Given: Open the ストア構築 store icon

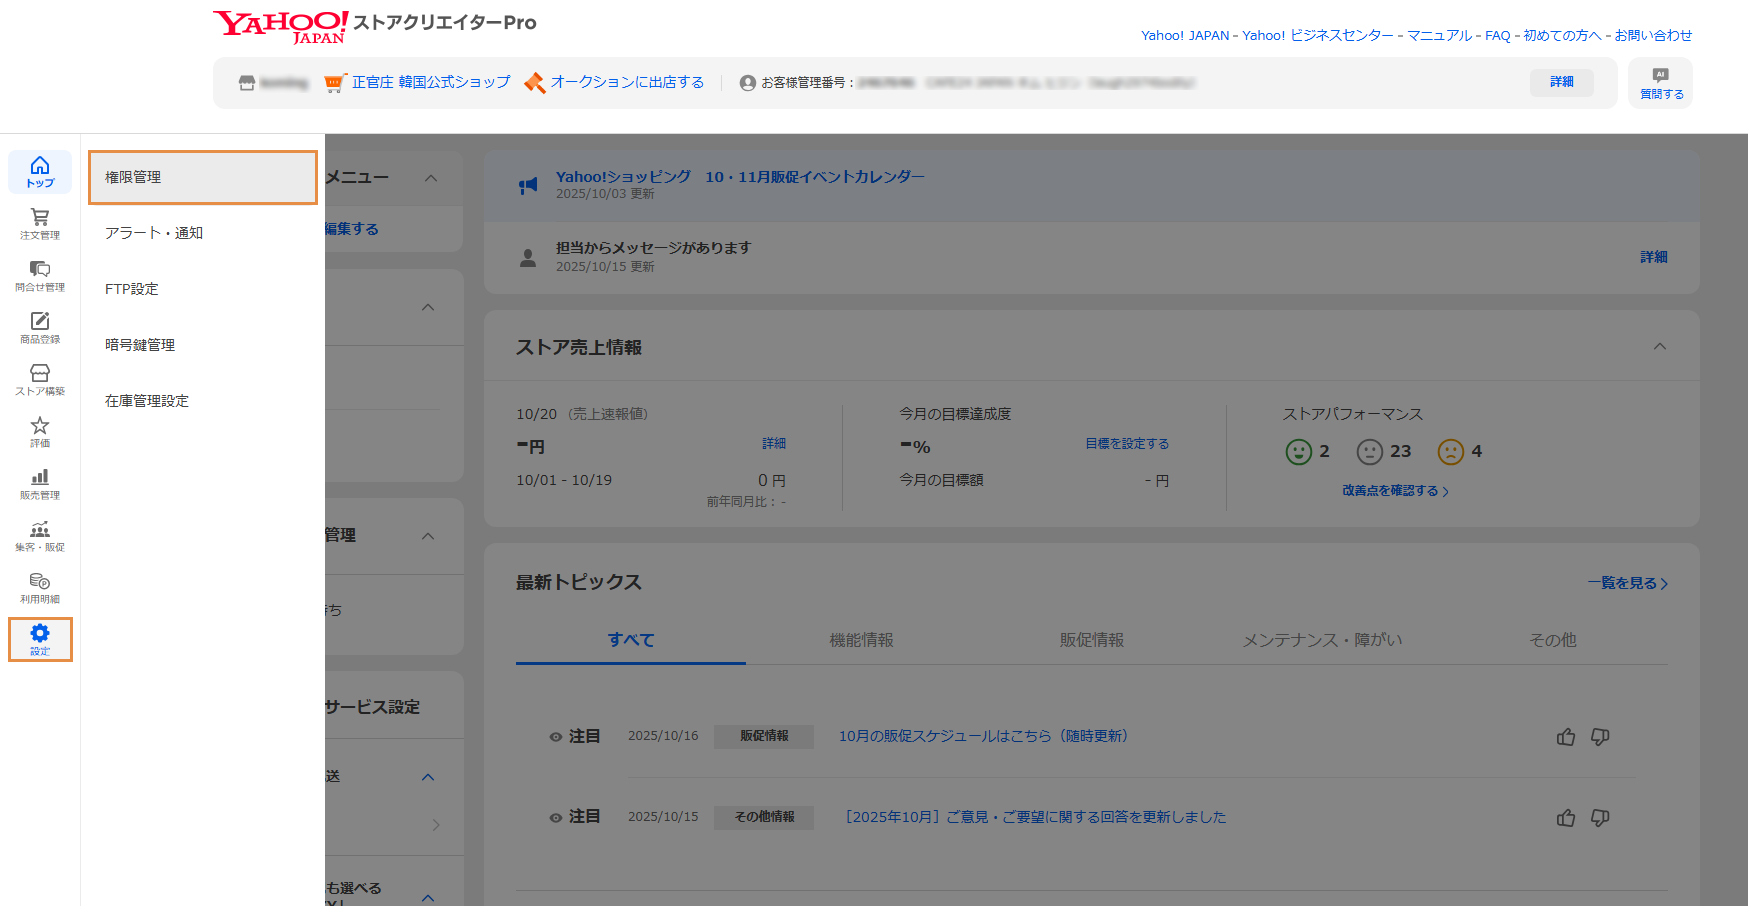Looking at the screenshot, I should click(x=40, y=379).
